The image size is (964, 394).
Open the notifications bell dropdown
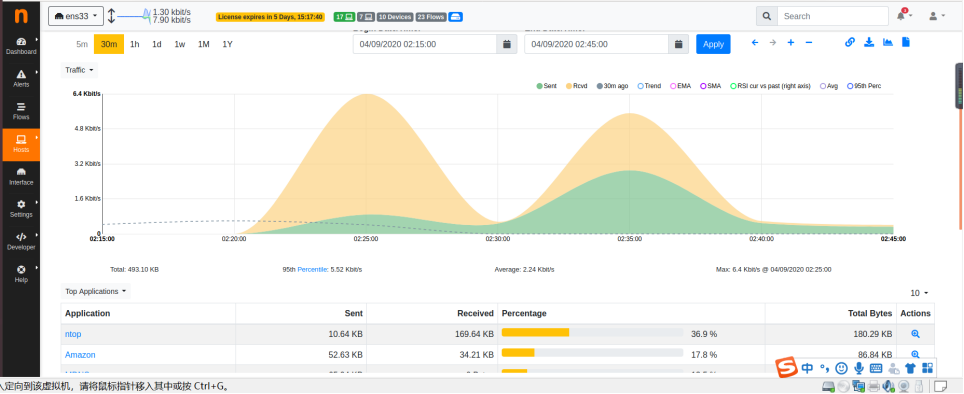pyautogui.click(x=904, y=16)
